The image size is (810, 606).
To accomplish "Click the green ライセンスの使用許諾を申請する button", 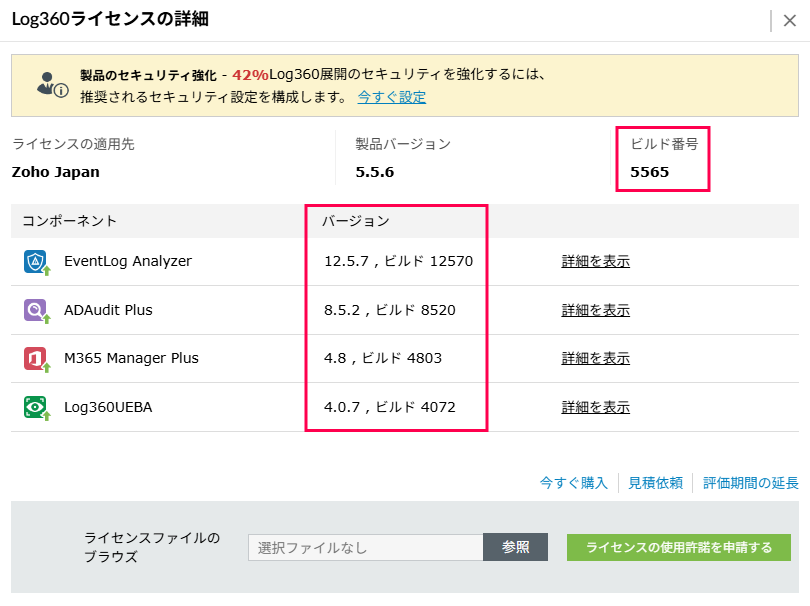I will (x=678, y=547).
